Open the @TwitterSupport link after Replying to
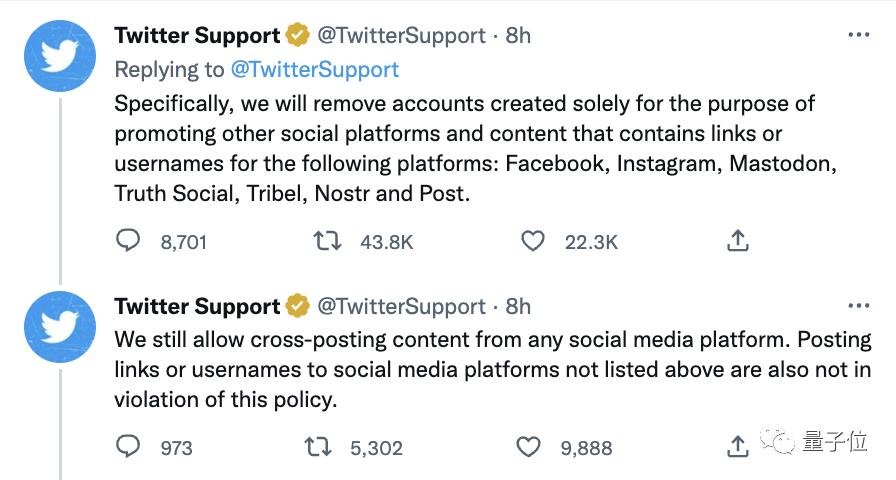Image resolution: width=896 pixels, height=480 pixels. pos(314,69)
